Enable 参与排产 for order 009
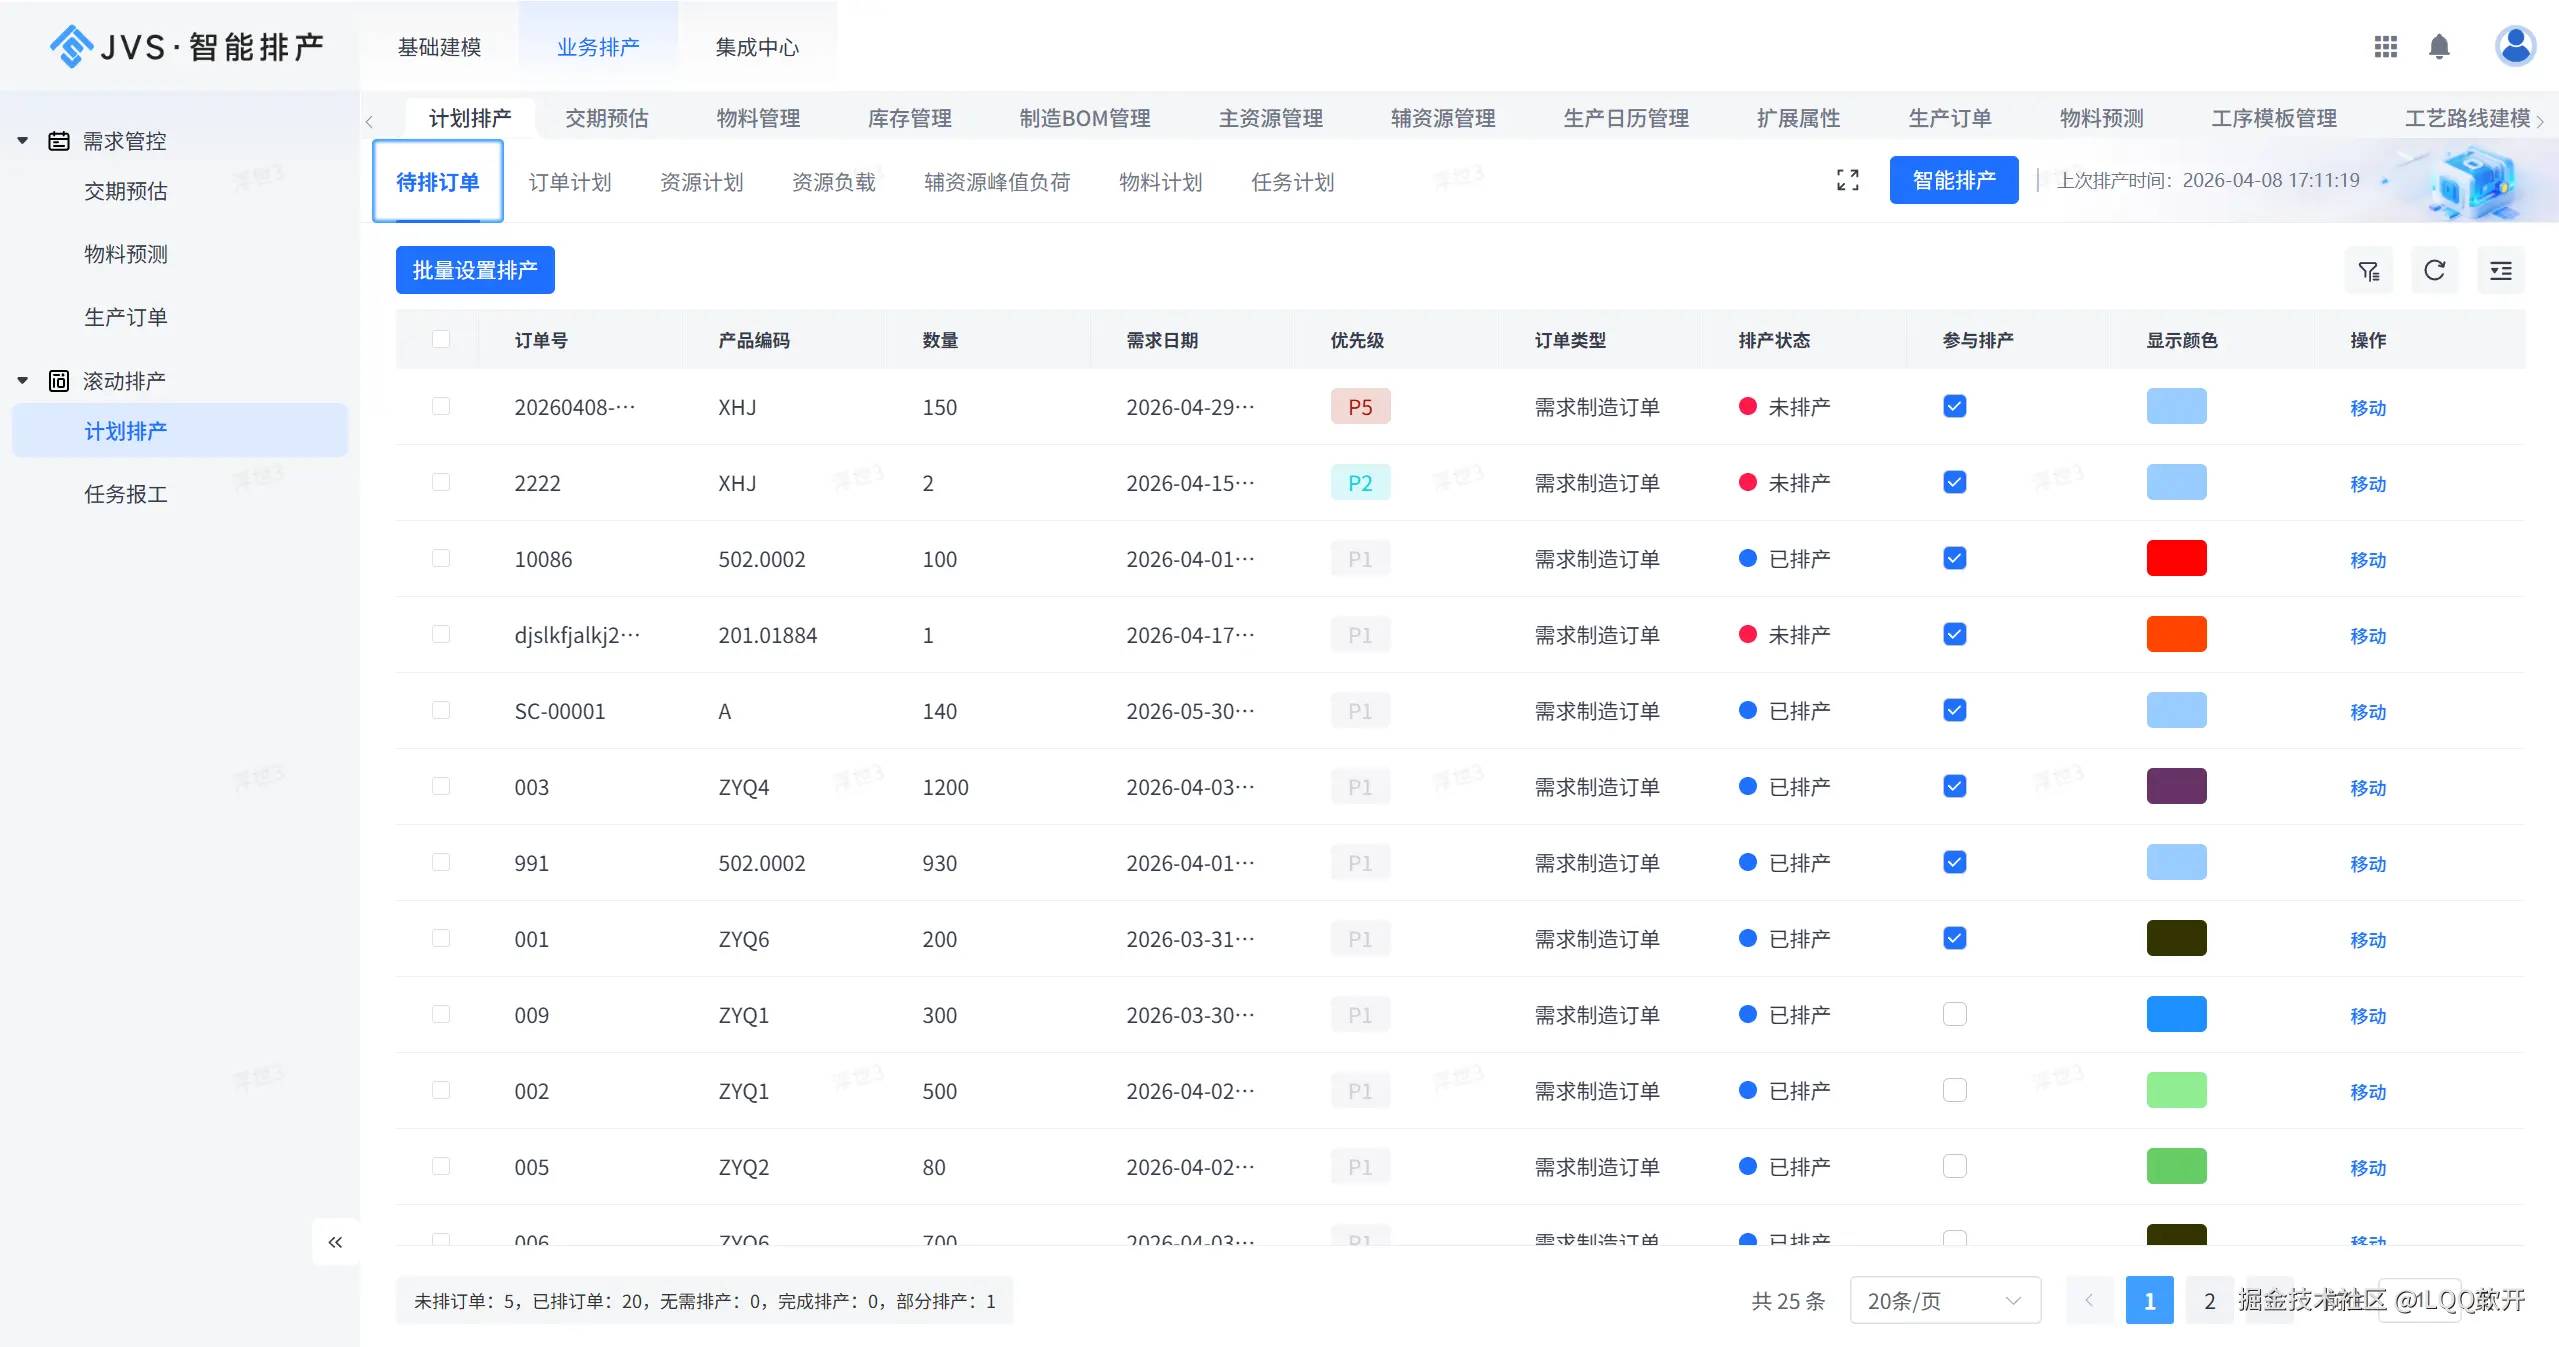 point(1954,1014)
